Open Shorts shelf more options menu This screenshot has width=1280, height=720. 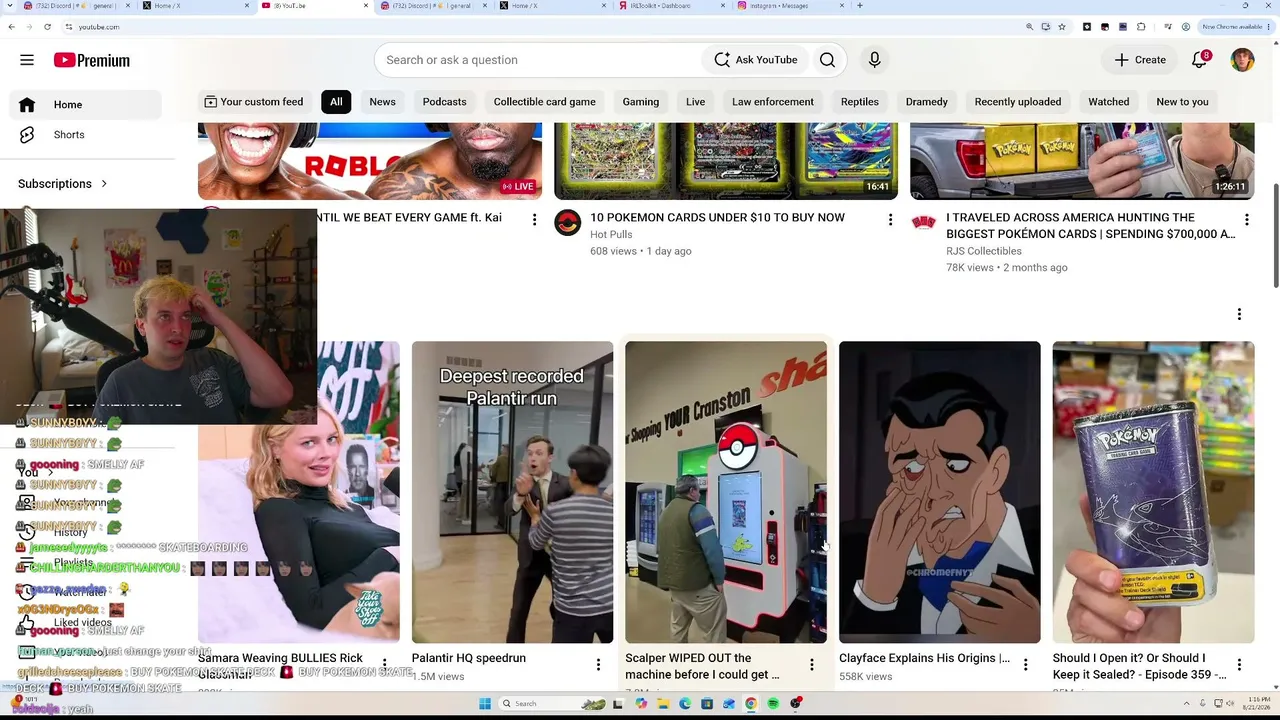pyautogui.click(x=1239, y=314)
